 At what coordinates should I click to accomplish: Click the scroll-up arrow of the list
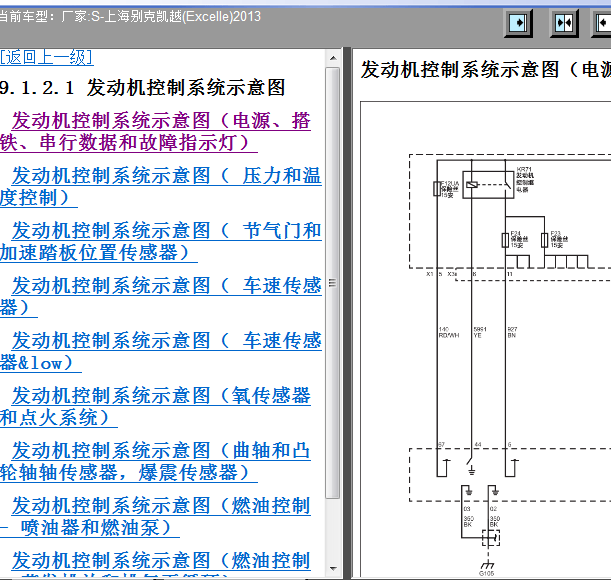[x=333, y=58]
